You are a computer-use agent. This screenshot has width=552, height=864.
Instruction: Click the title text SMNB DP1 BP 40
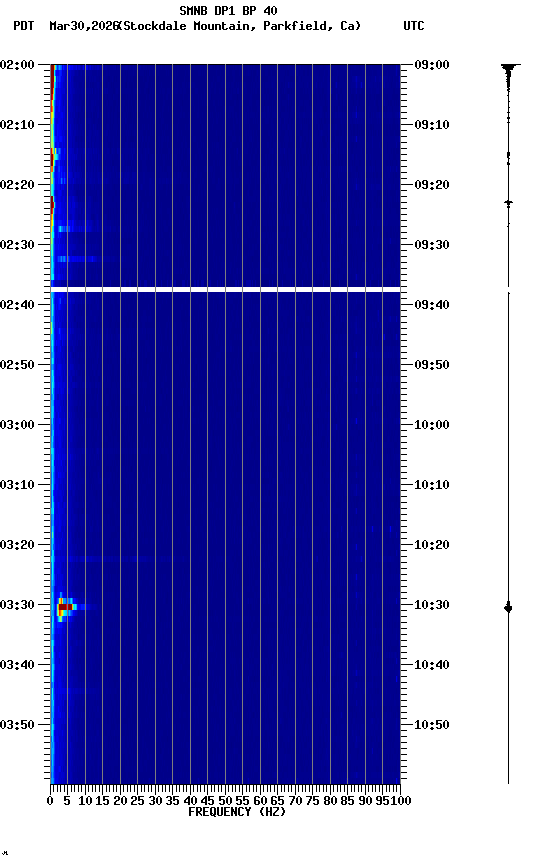point(228,10)
